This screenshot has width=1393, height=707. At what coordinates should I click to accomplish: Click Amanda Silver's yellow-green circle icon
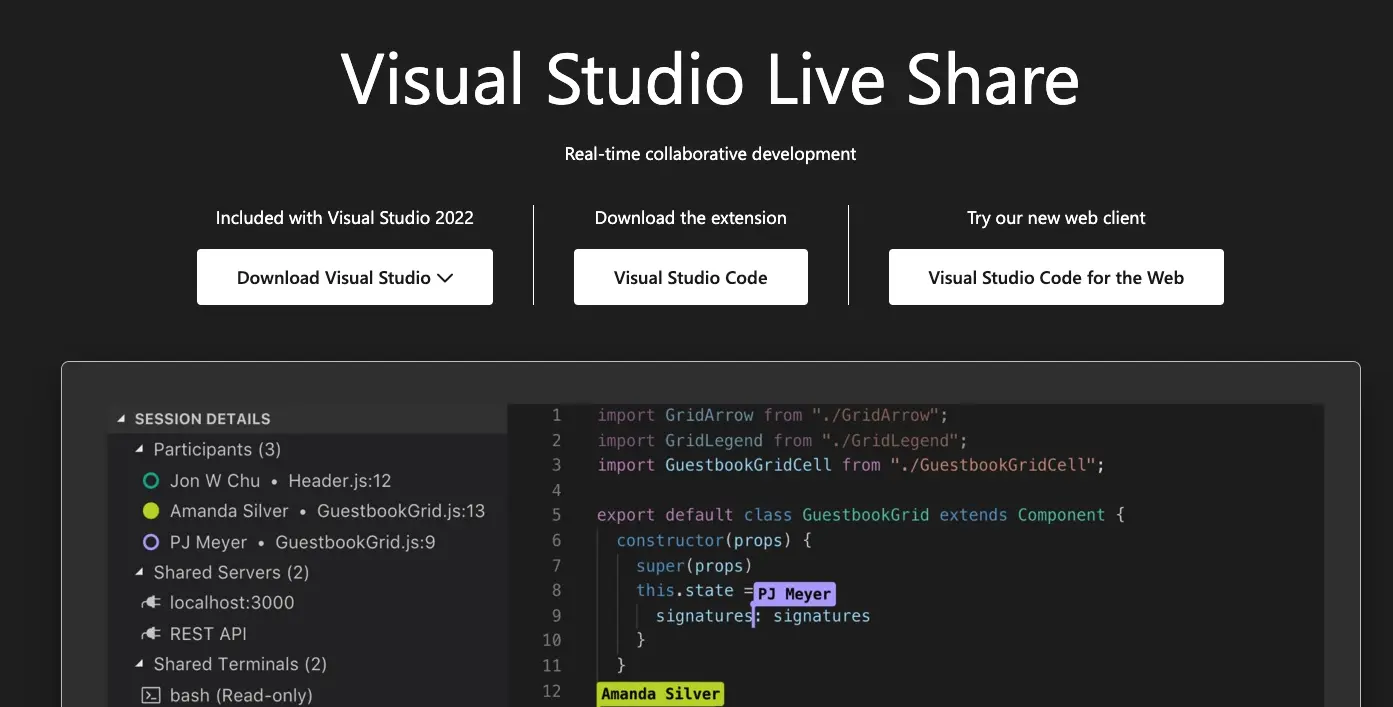point(151,511)
